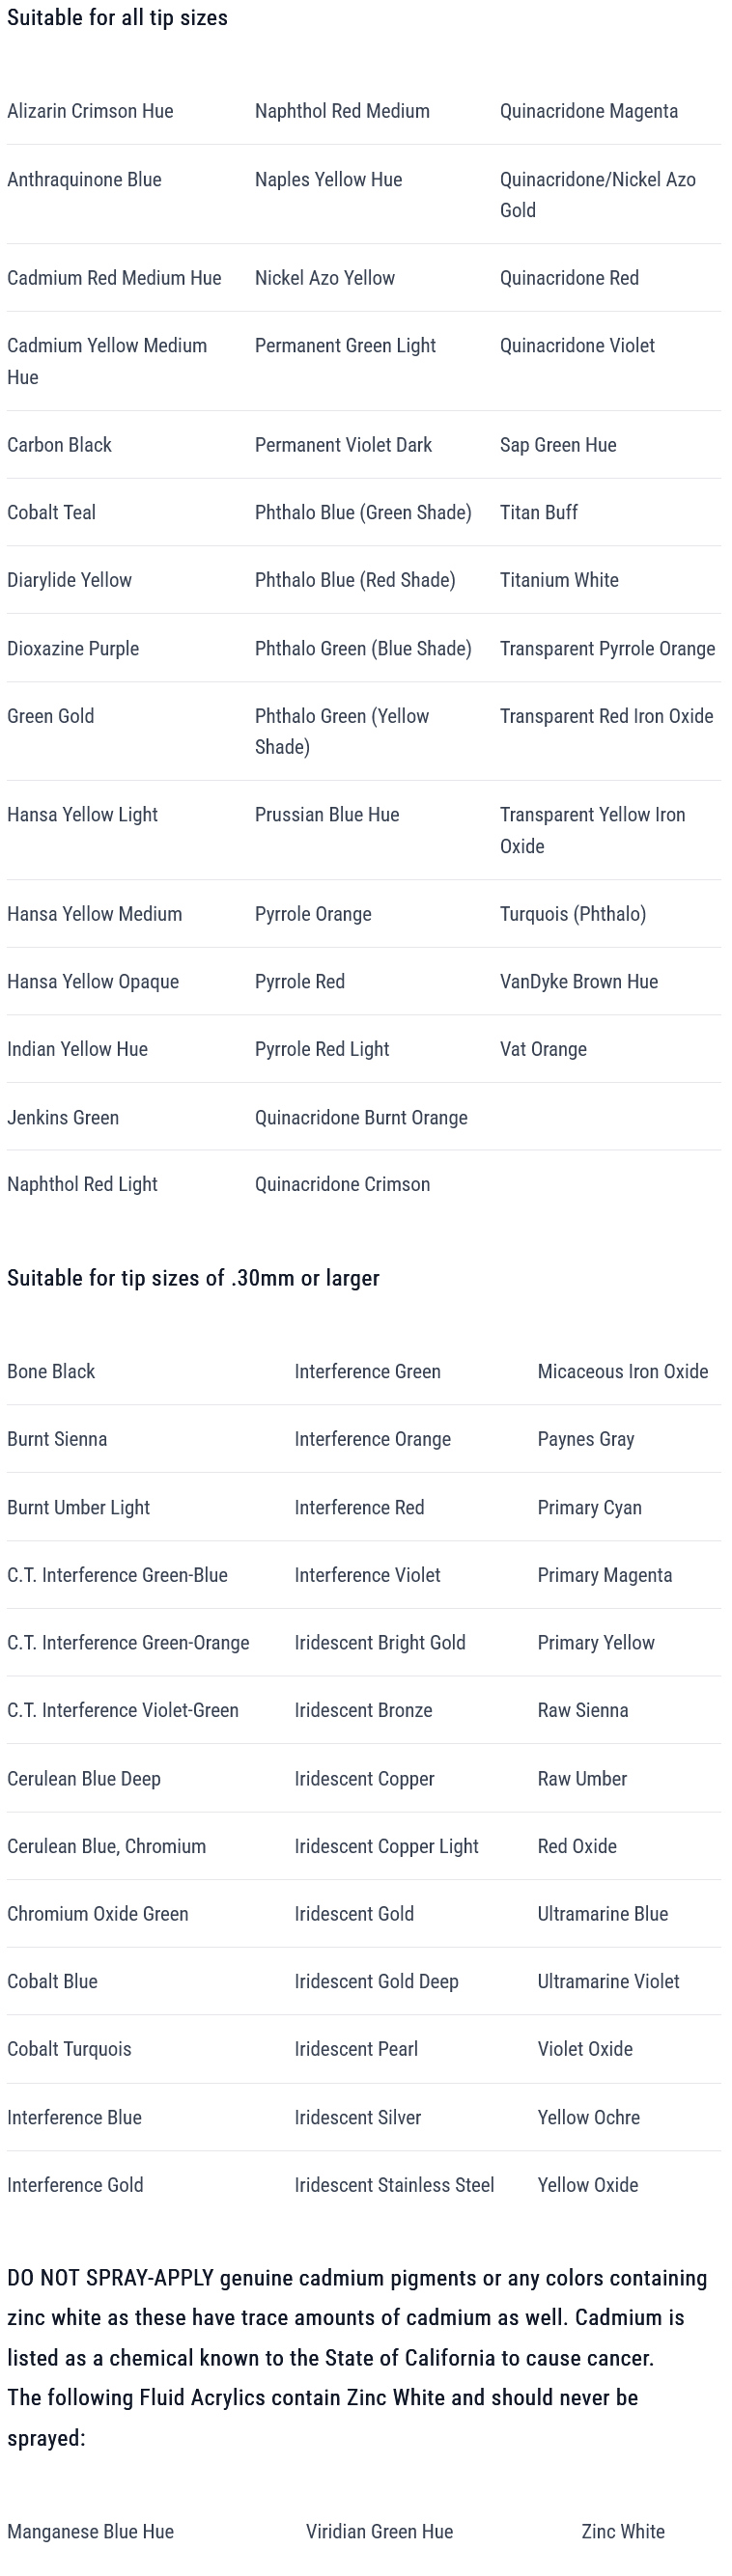Image resolution: width=732 pixels, height=2576 pixels.
Task: Click Quinacridone Burnt Orange
Action: (361, 1117)
